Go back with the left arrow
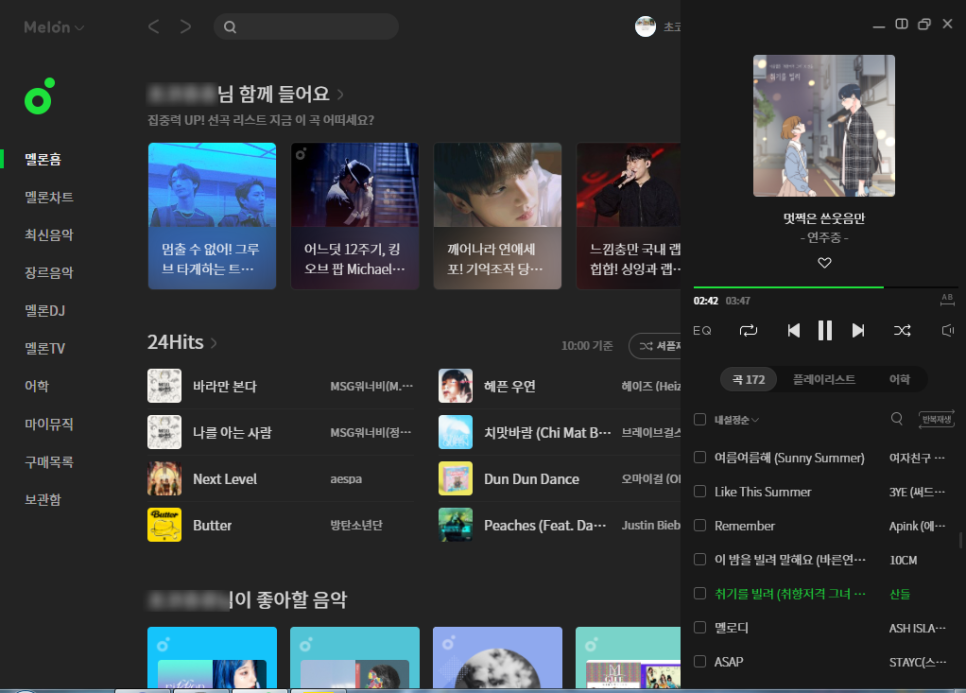Viewport: 966px width, 693px height. coord(153,26)
